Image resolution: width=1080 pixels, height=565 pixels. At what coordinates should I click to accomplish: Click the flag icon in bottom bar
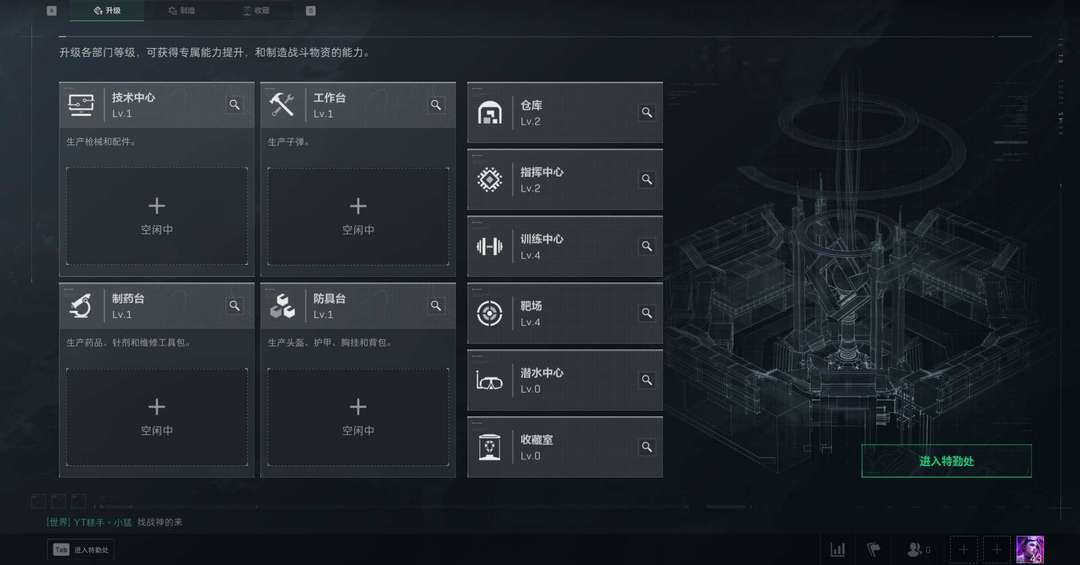[873, 550]
